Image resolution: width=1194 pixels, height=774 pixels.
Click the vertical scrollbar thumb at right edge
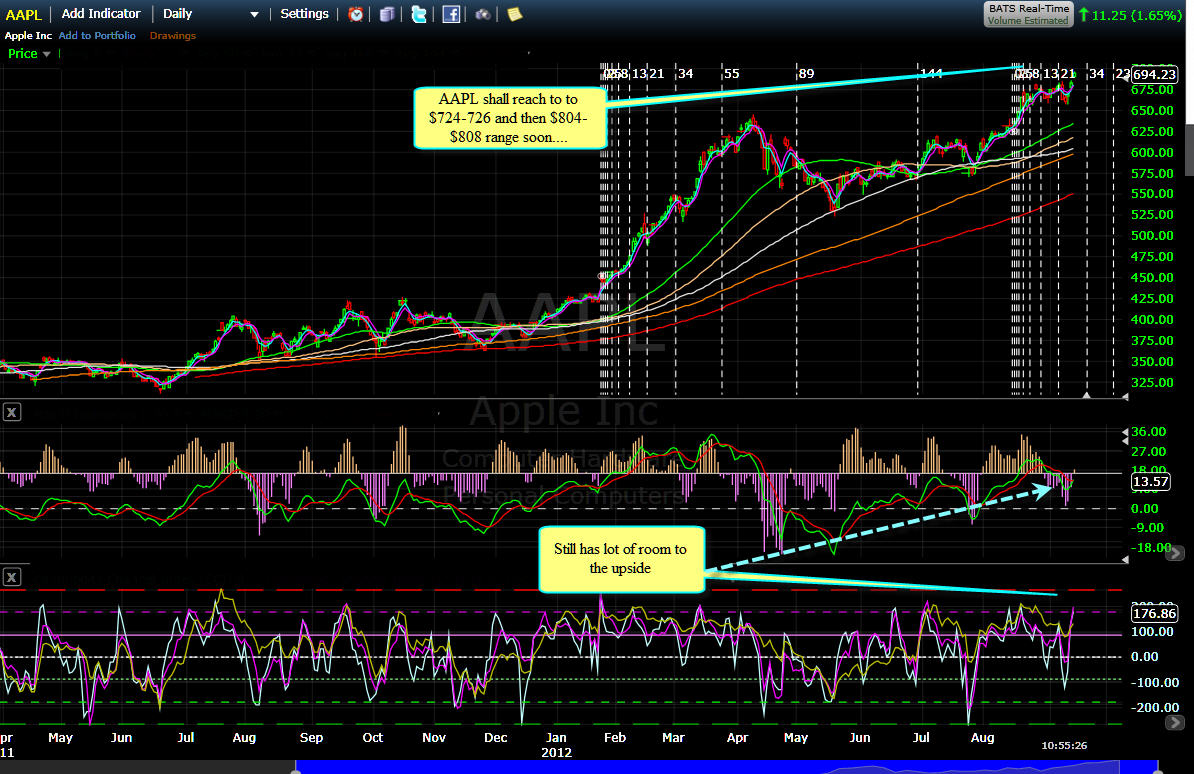coord(1189,149)
